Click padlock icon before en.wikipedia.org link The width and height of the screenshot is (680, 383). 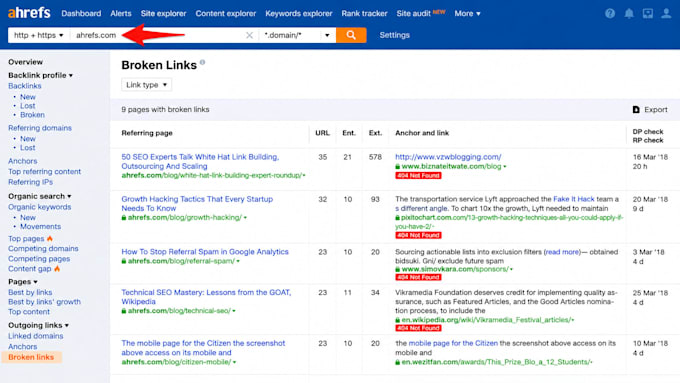click(397, 320)
